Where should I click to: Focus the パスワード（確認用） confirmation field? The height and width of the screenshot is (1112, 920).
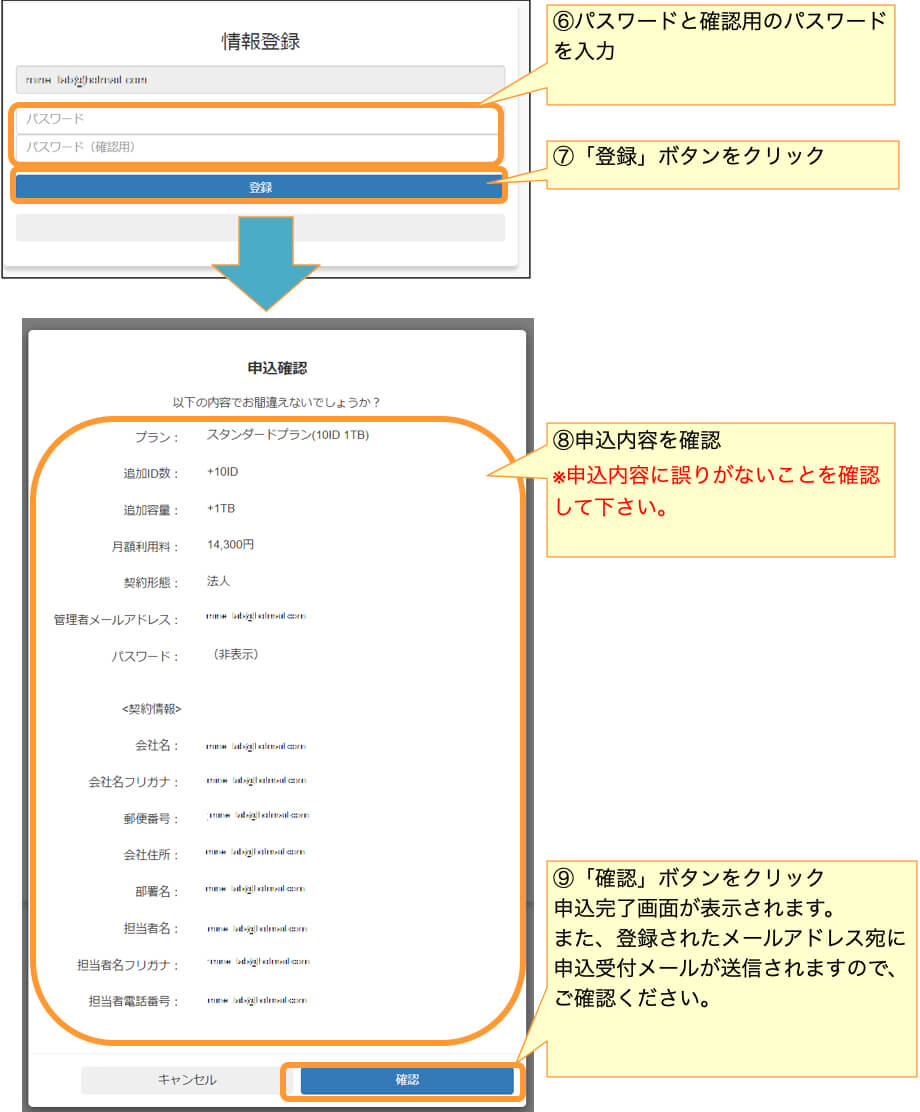tap(256, 147)
